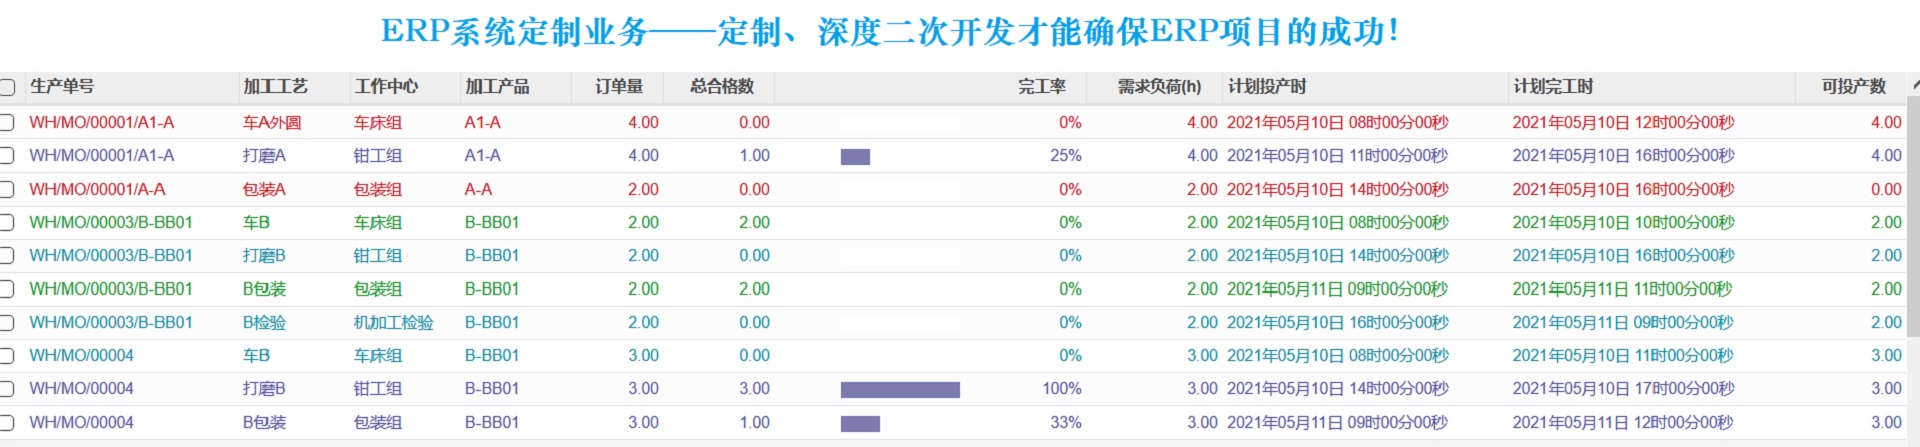The height and width of the screenshot is (447, 1920).
Task: Sort by the 计划投产时 column header
Action: click(1266, 87)
